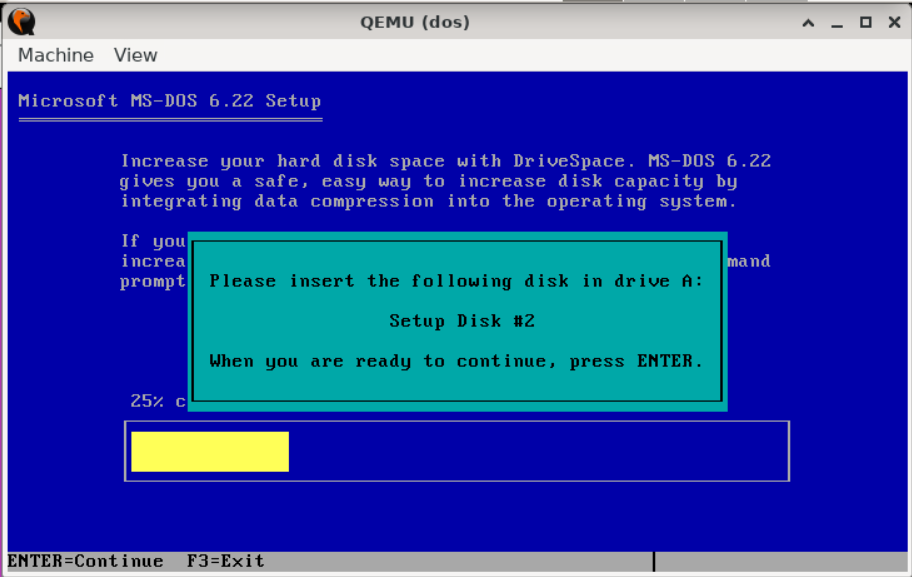Click the "Increase your hard disk space" line

(445, 161)
